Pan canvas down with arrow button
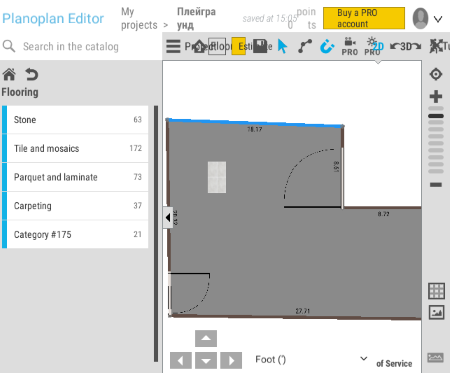 tap(206, 360)
